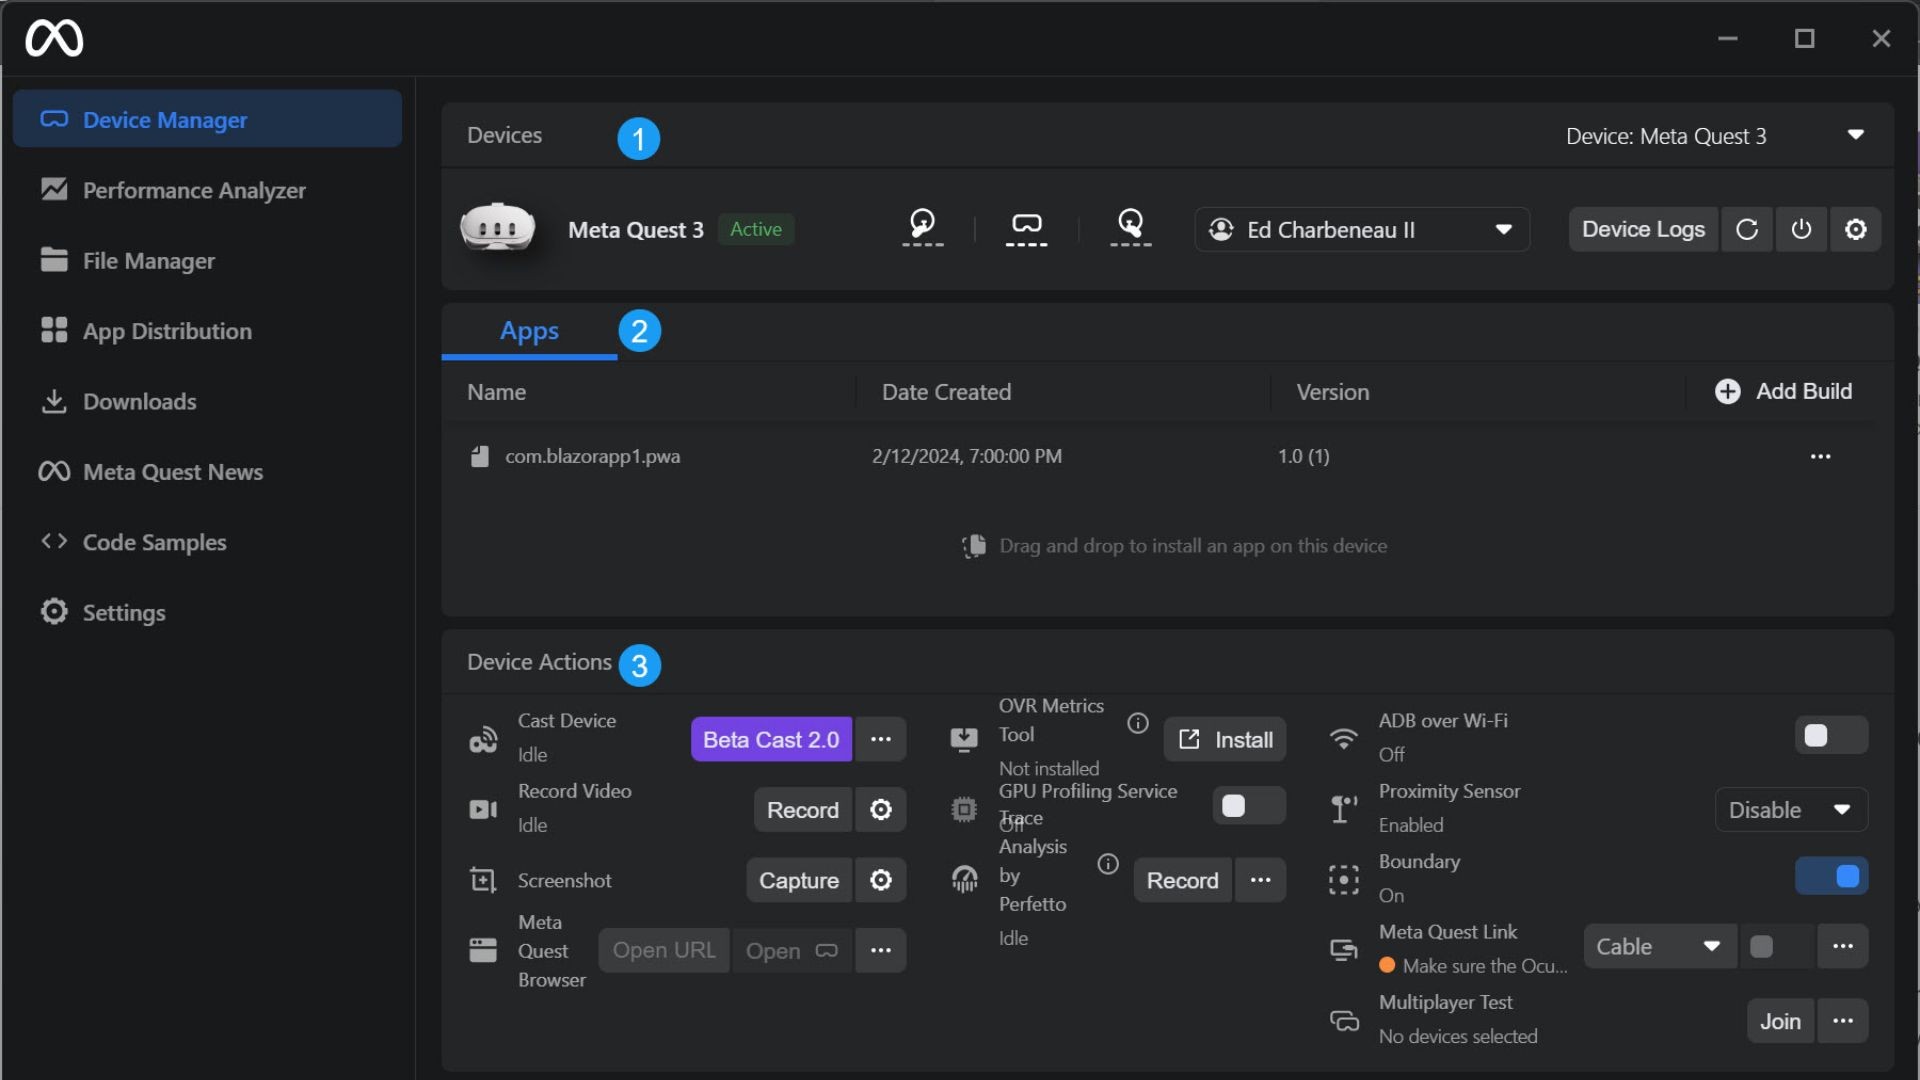Viewport: 1920px width, 1080px height.
Task: Click the left controller status icon
Action: click(x=922, y=226)
